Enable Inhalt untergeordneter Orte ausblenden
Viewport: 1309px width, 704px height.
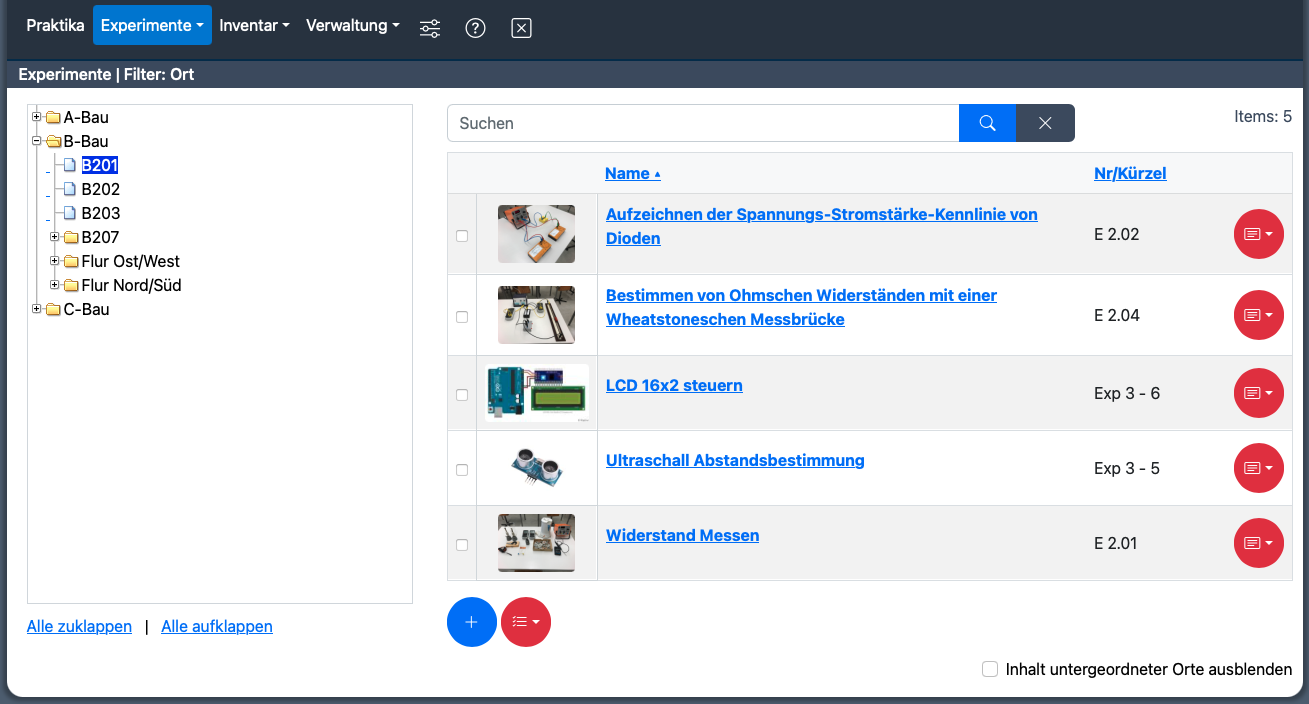click(990, 669)
